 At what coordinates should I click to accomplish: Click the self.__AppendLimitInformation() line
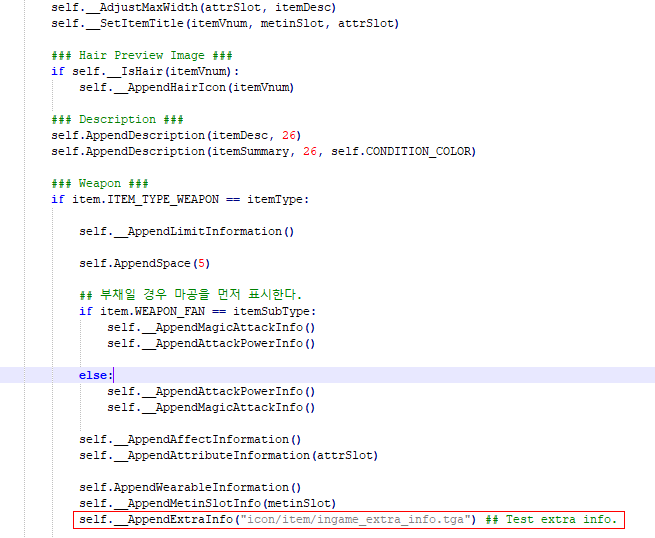[186, 231]
